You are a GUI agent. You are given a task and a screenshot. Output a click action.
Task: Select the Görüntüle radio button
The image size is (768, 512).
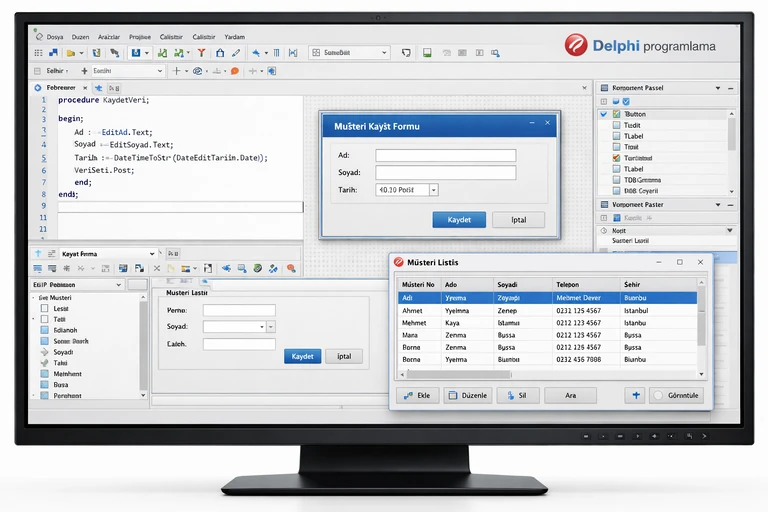pos(658,396)
